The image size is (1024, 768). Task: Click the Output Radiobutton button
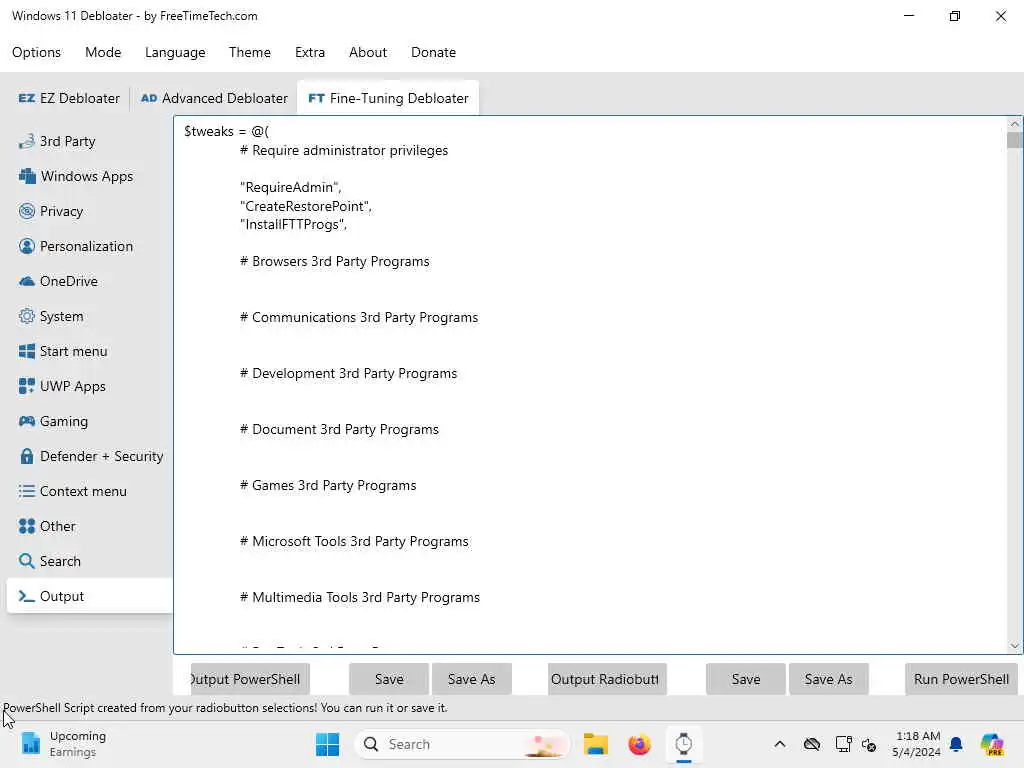607,679
